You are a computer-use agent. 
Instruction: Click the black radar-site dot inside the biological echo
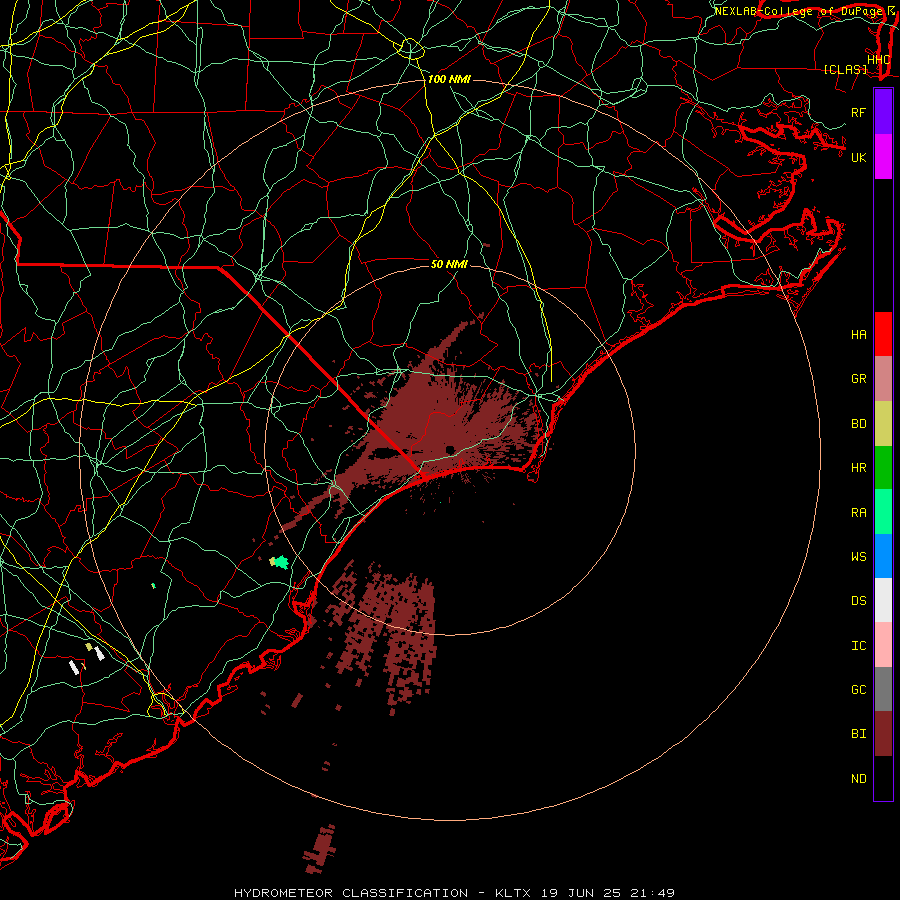point(450,449)
